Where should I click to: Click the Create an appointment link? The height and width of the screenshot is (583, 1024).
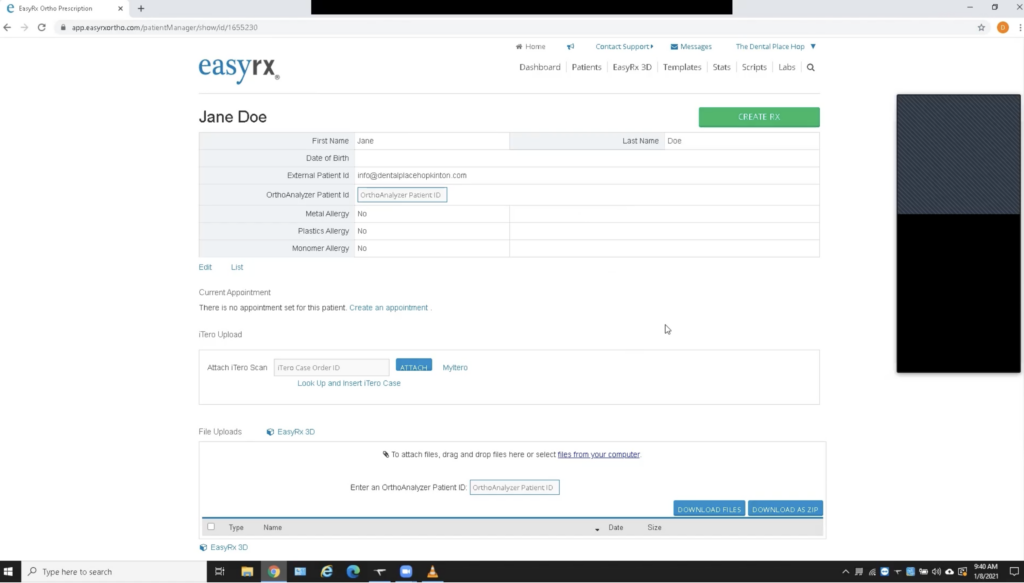tap(388, 308)
